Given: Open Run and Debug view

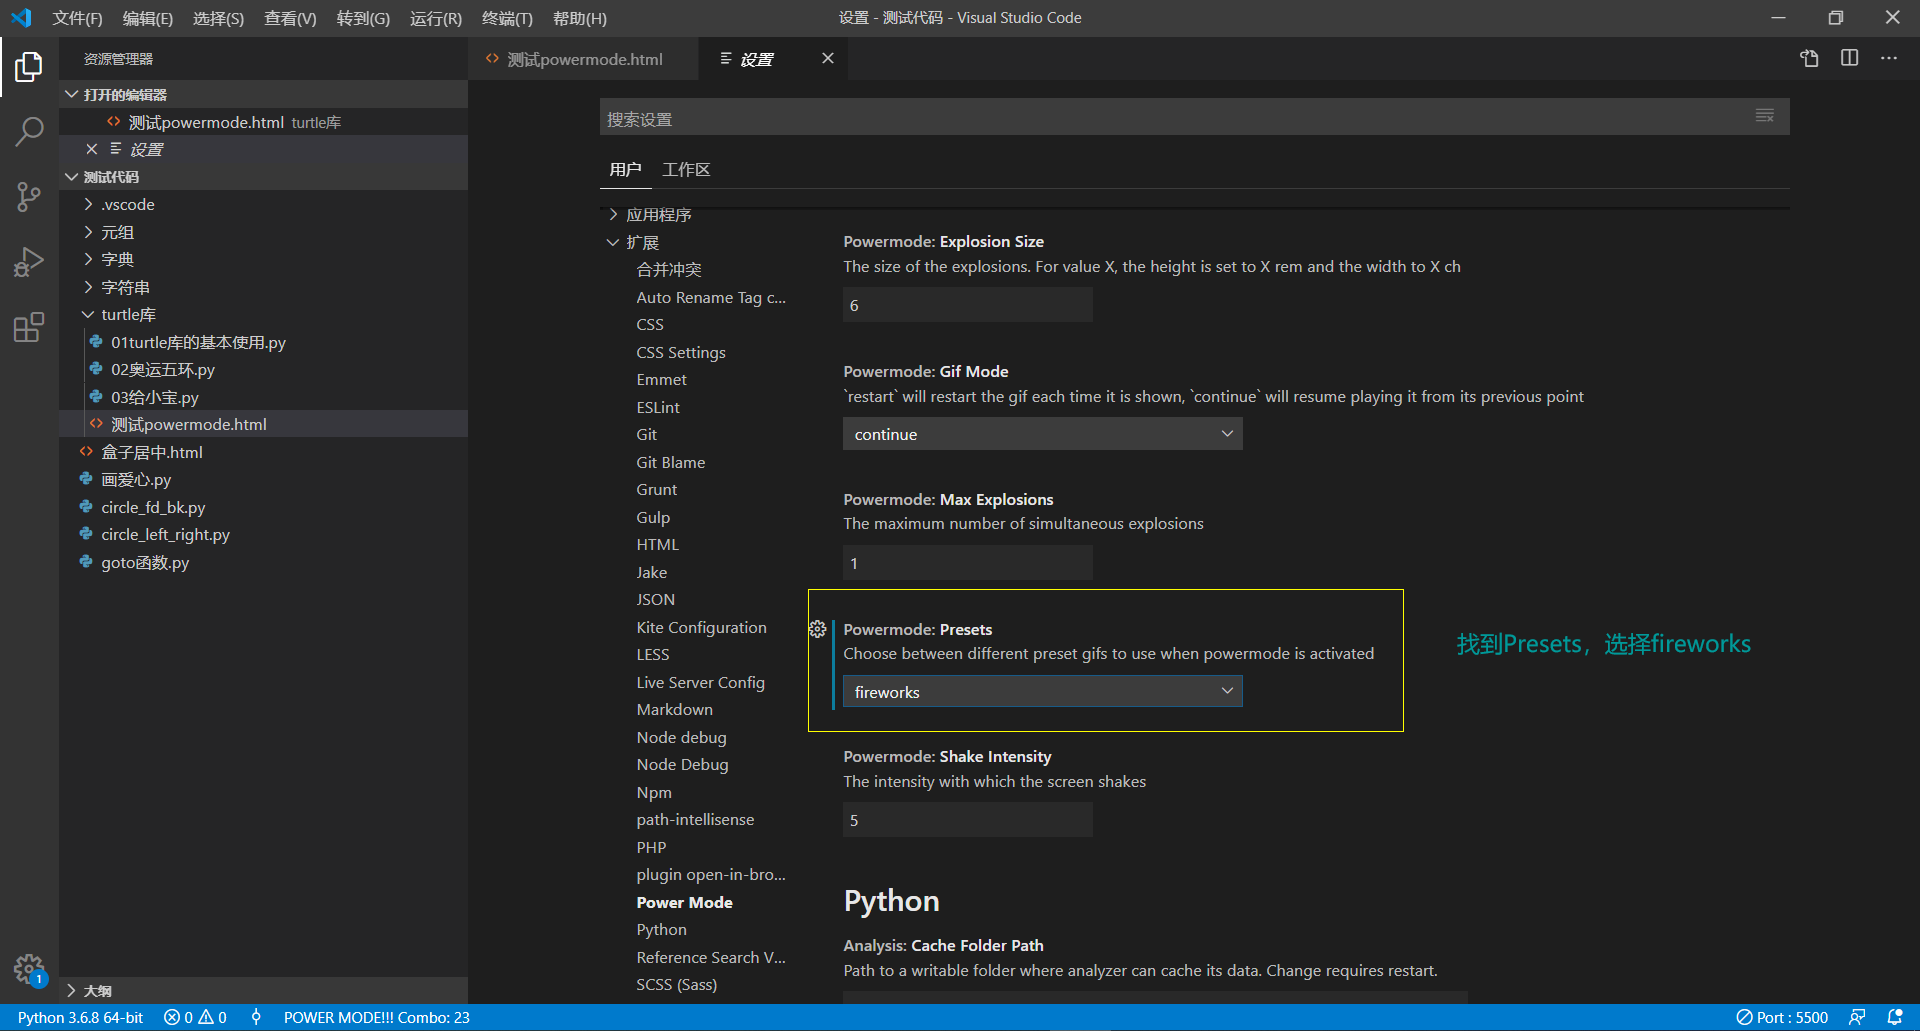Looking at the screenshot, I should pos(29,262).
